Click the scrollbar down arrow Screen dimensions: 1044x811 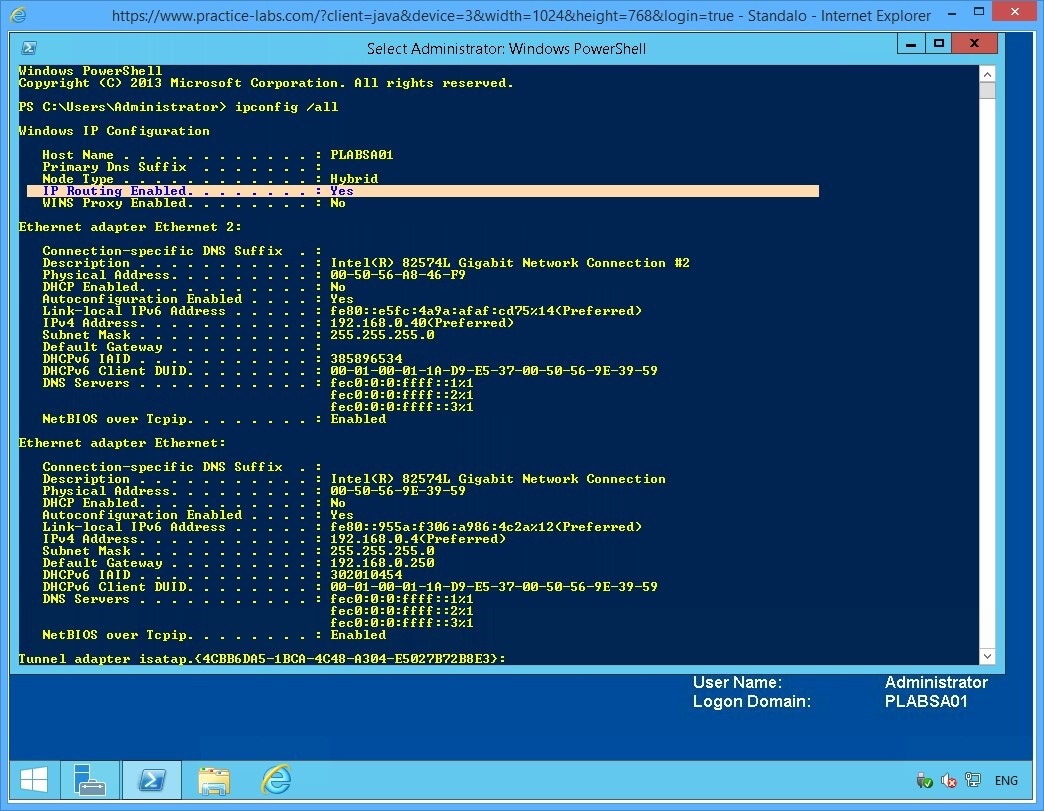(x=987, y=655)
